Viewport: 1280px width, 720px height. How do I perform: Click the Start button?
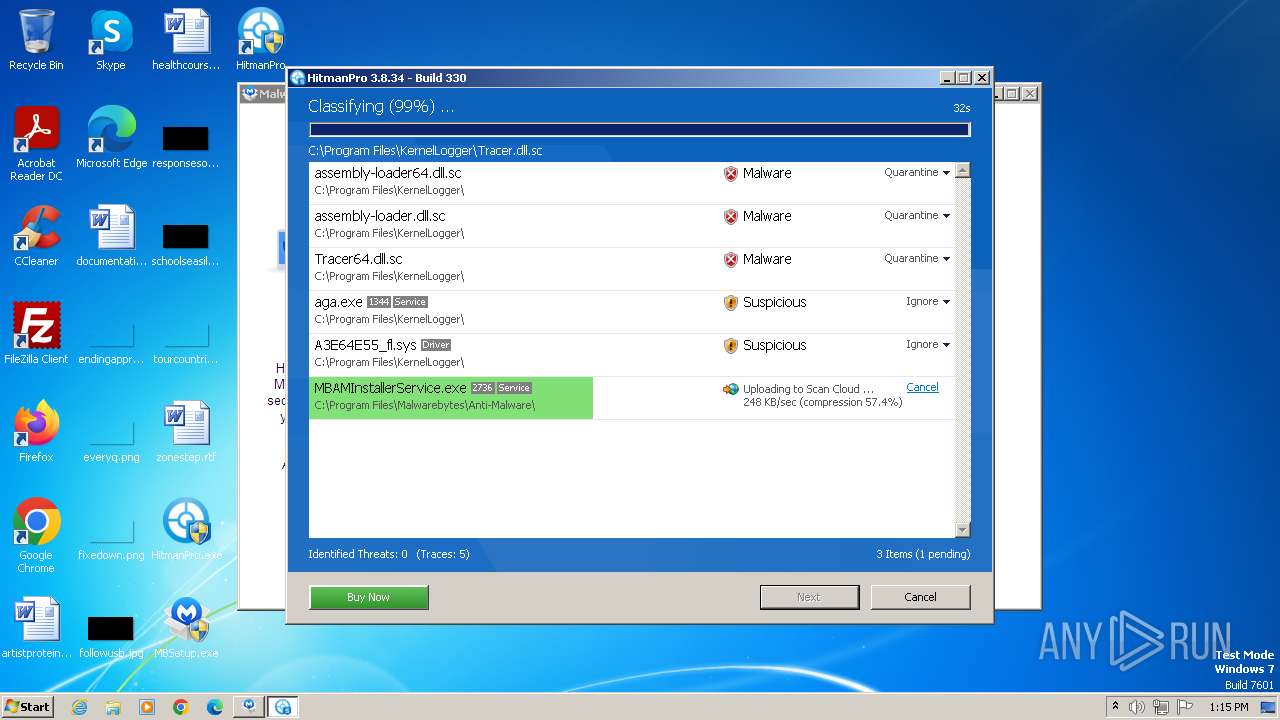[x=27, y=706]
